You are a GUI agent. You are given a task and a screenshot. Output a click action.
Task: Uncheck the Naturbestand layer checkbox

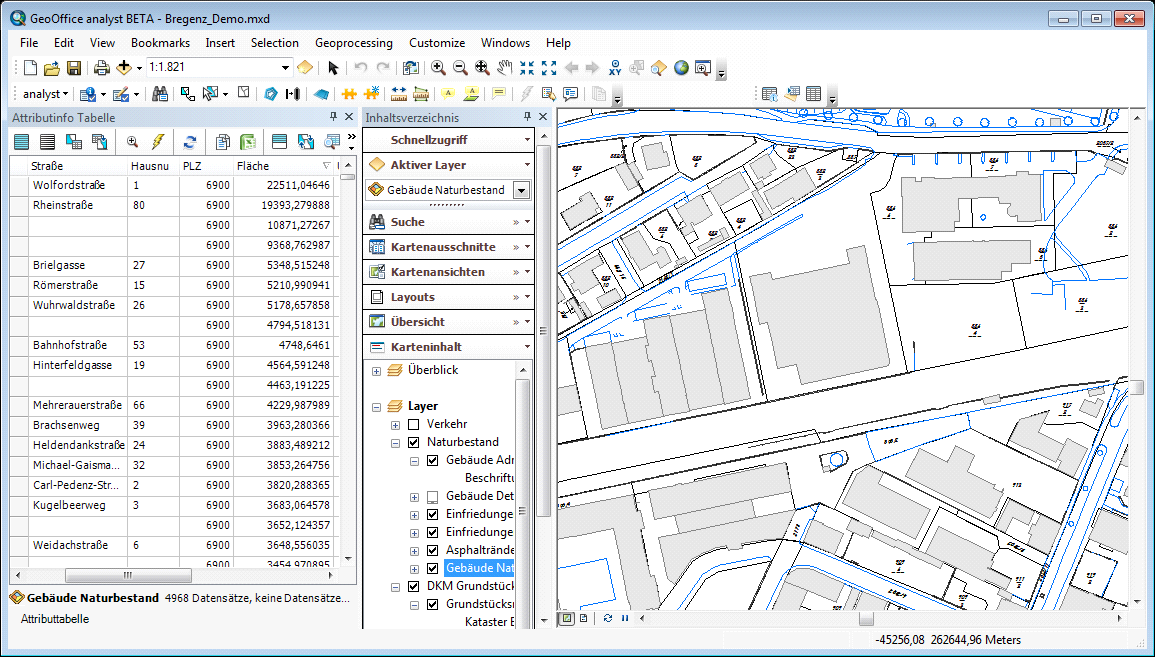tap(414, 442)
